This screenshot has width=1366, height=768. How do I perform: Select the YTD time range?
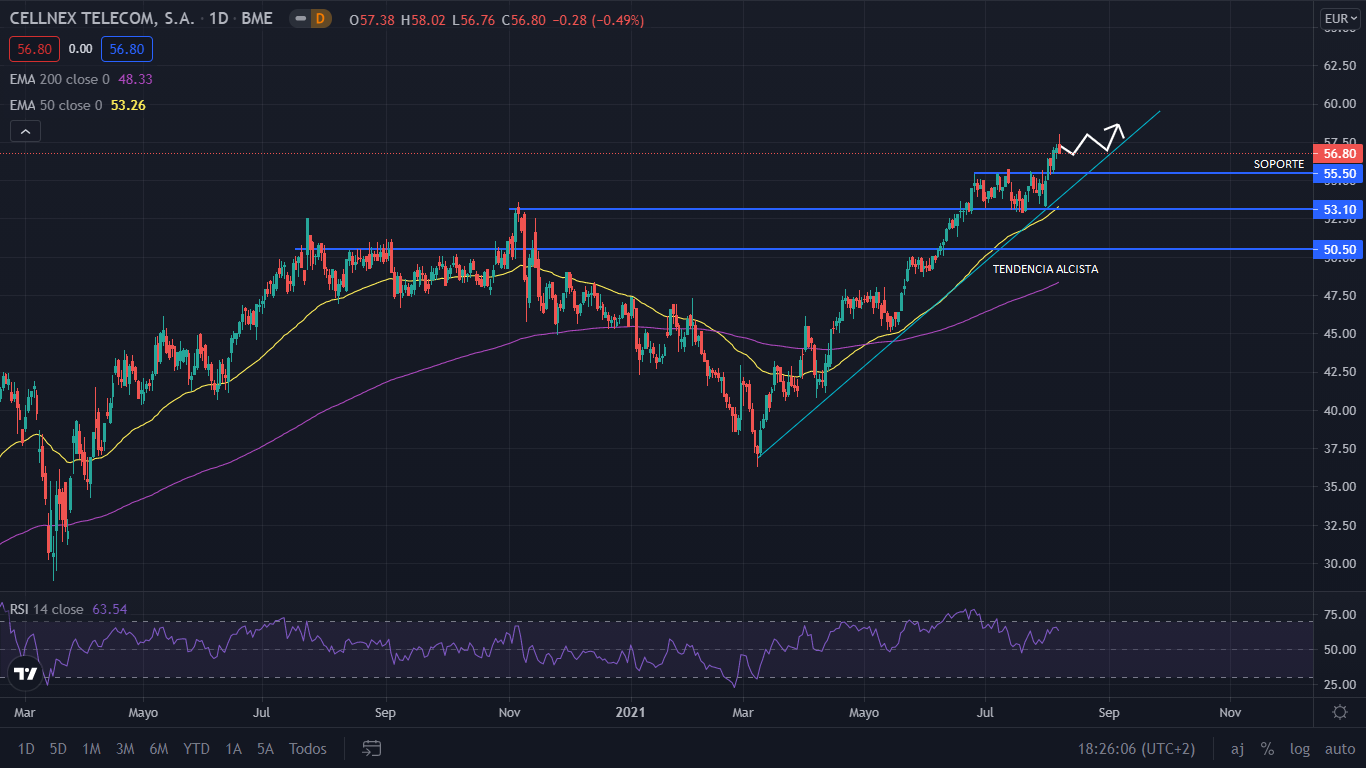[196, 748]
